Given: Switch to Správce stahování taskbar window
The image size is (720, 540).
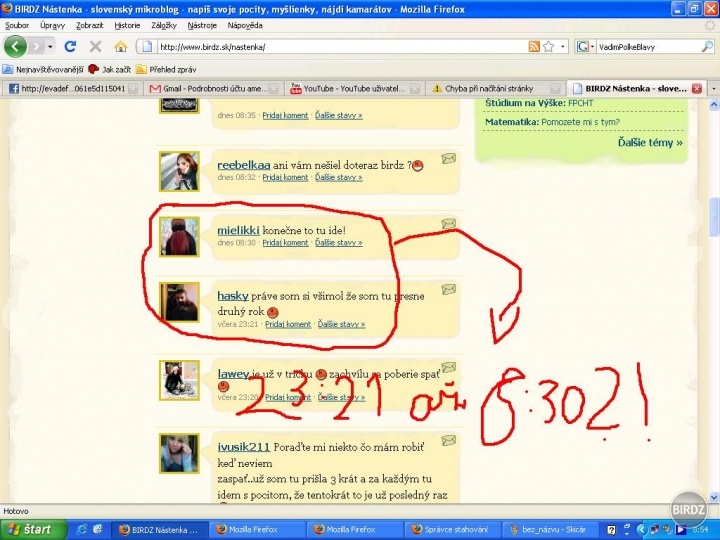Looking at the screenshot, I should [x=451, y=529].
